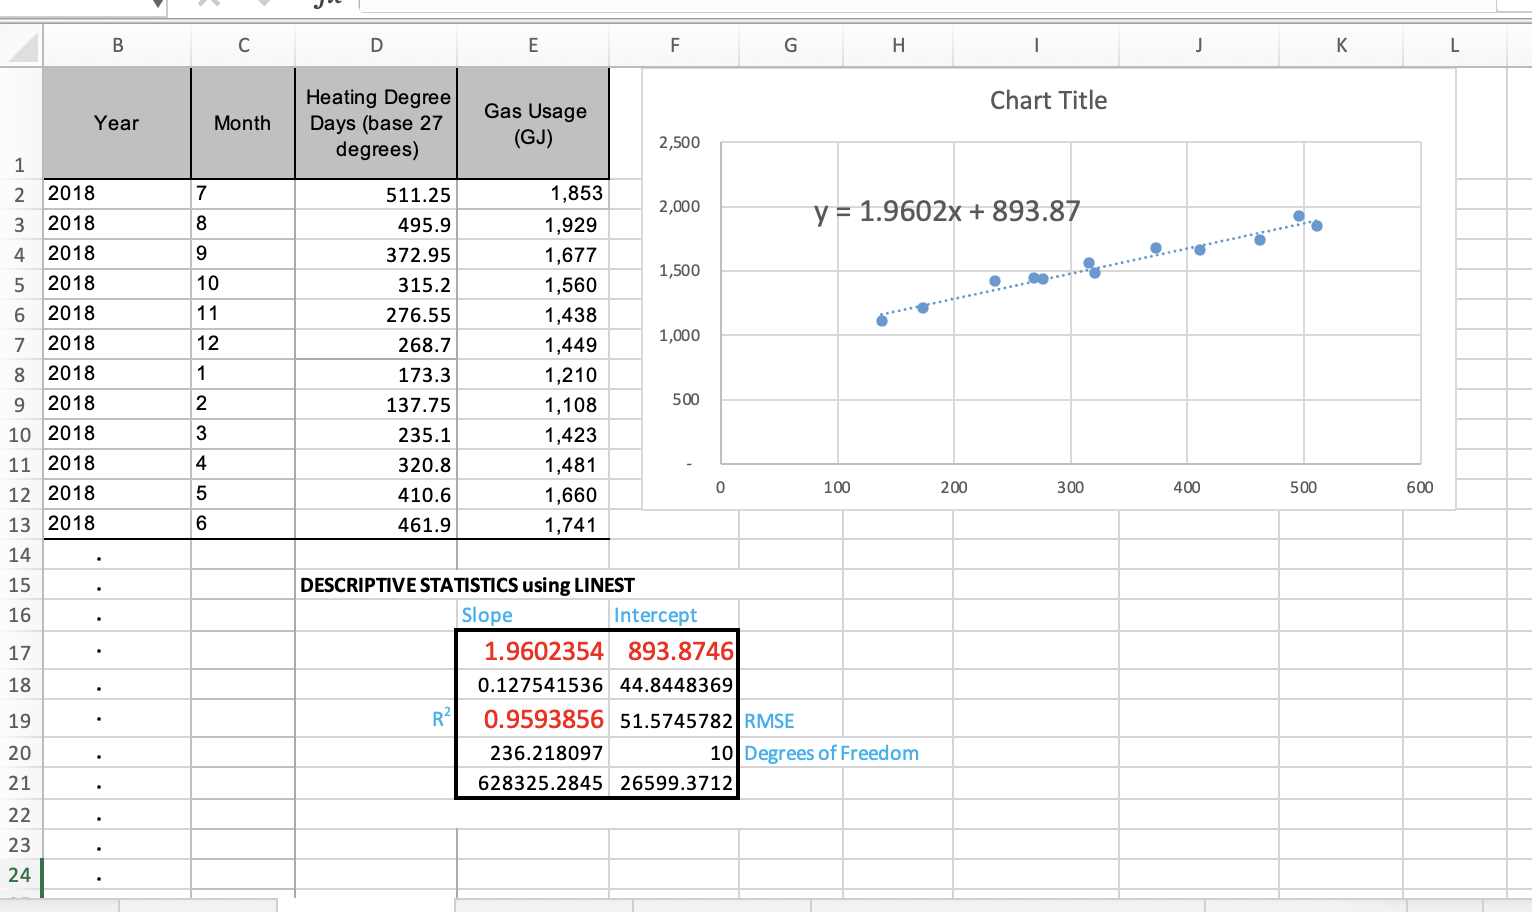Click the Year header cell
1532x912 pixels.
(x=117, y=123)
